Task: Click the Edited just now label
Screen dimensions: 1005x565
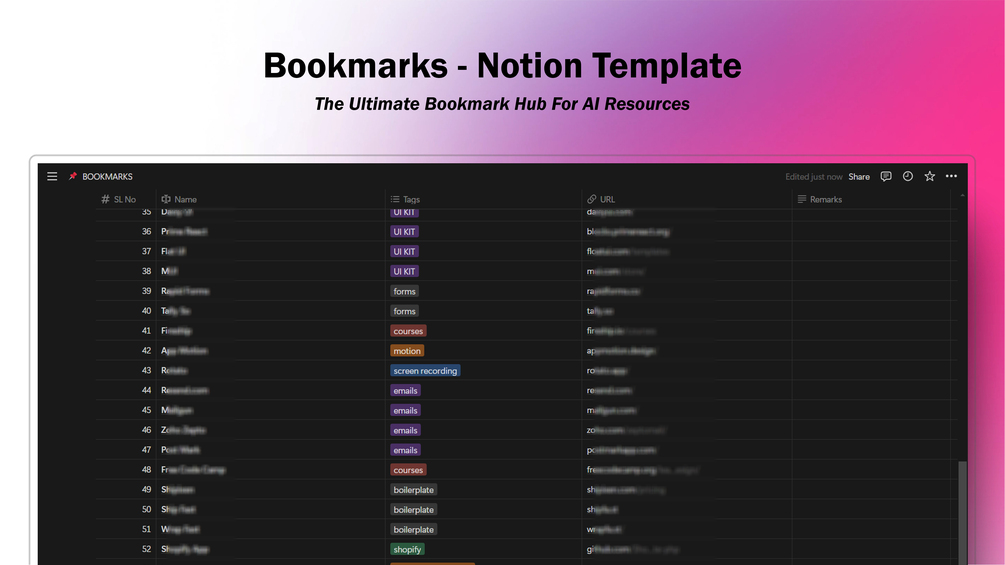Action: click(813, 177)
